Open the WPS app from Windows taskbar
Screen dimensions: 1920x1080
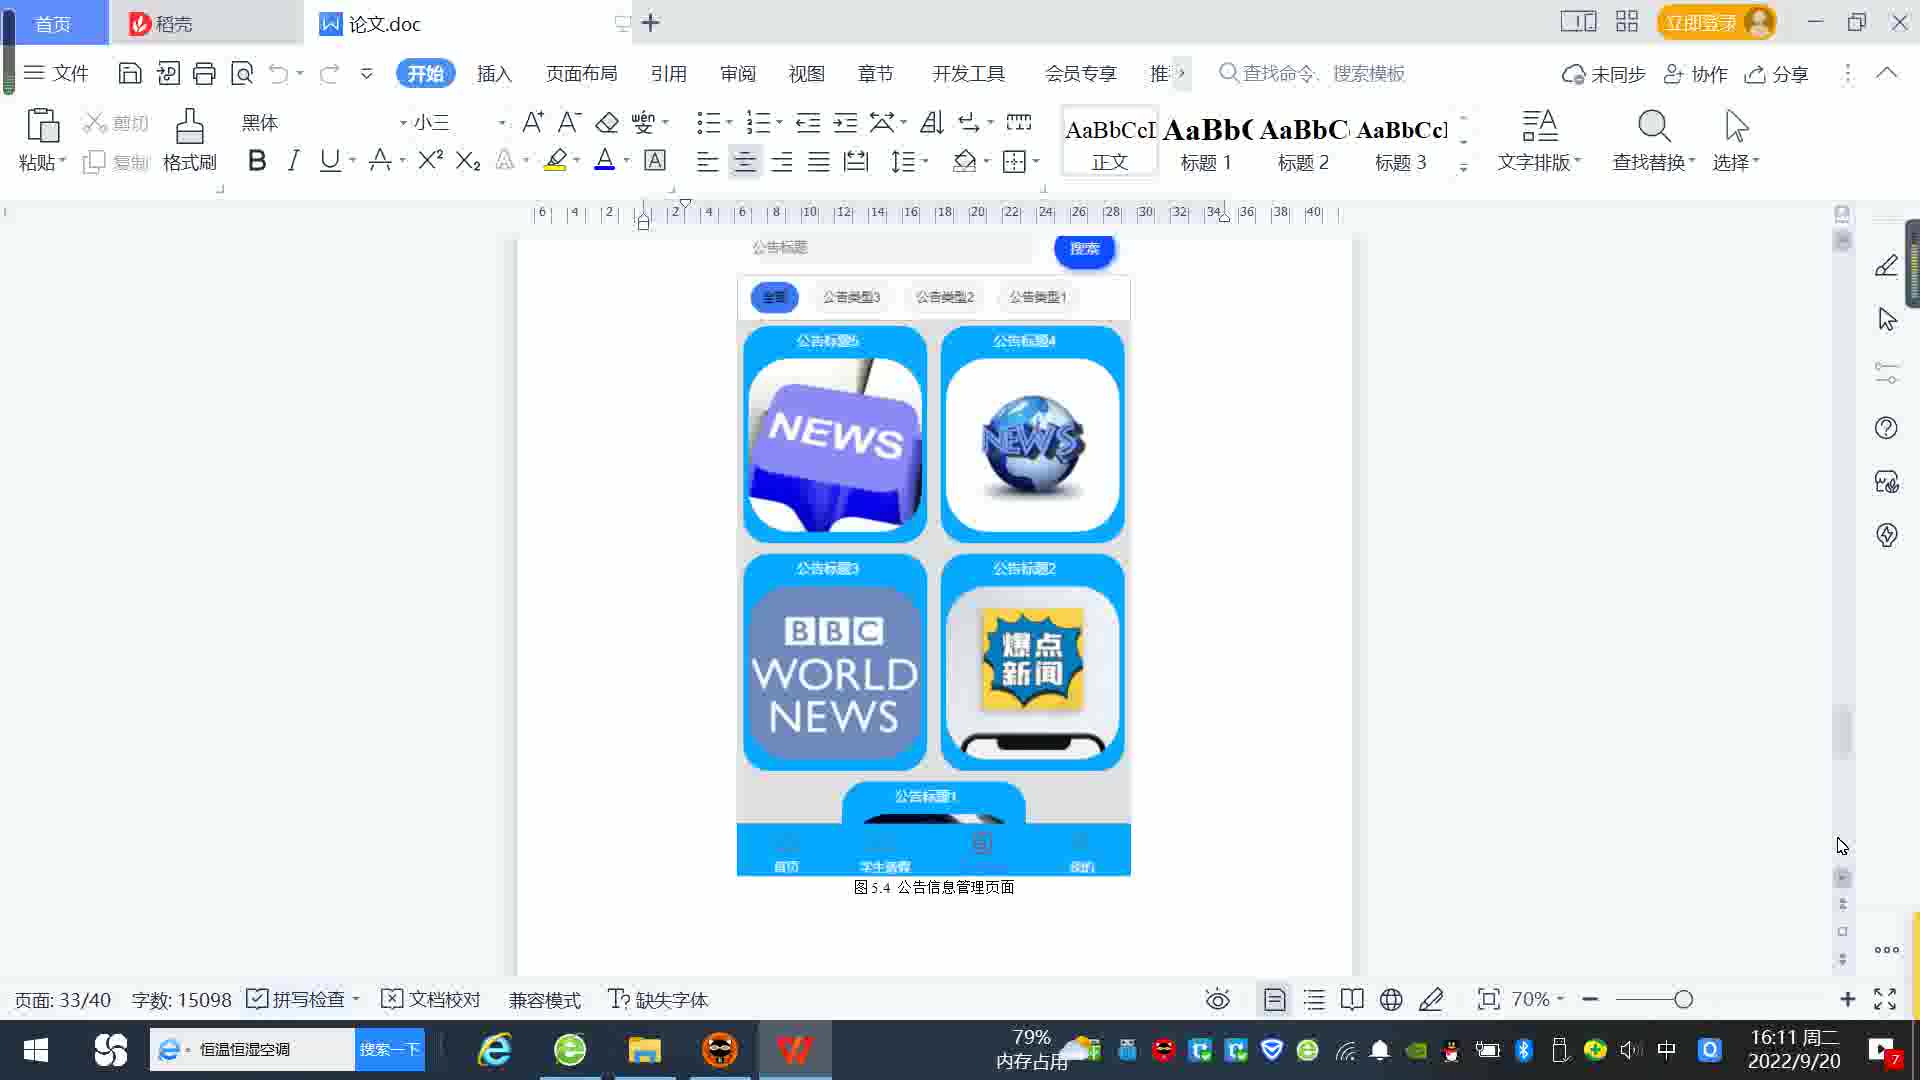(794, 1049)
